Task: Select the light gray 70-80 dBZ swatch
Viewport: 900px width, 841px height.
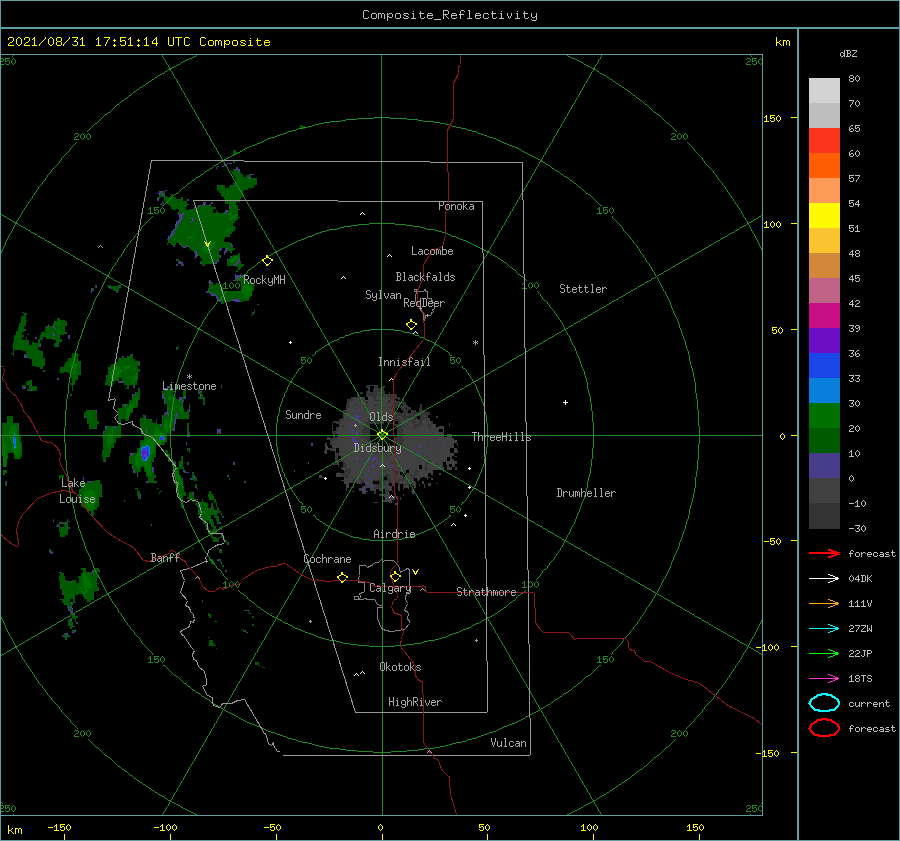Action: (x=824, y=91)
